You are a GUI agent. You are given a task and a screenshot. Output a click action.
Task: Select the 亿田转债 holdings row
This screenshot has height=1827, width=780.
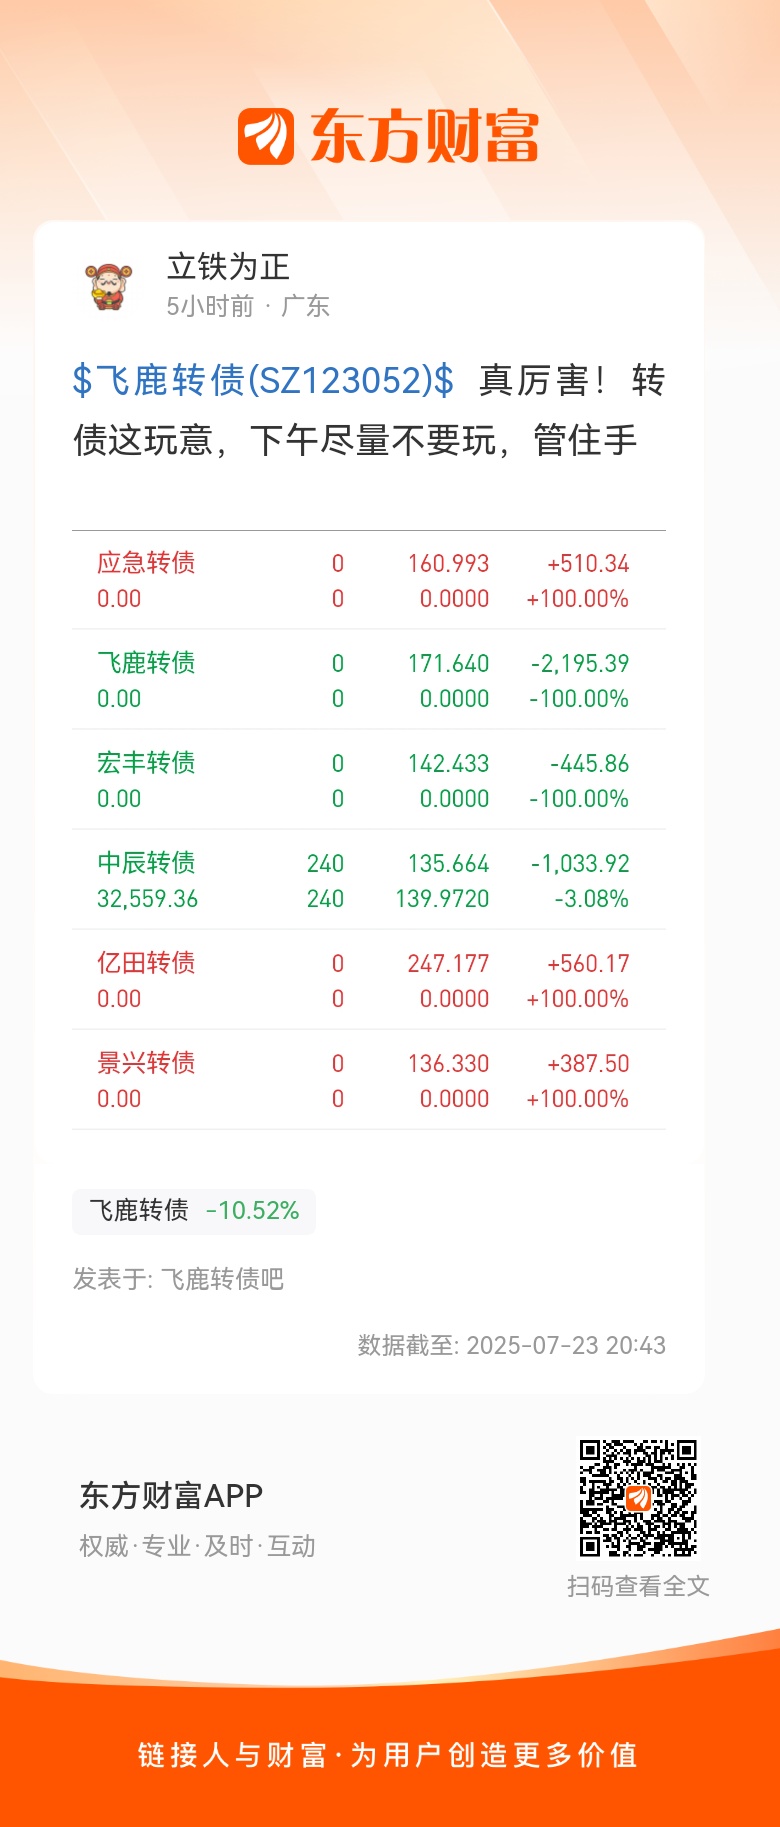coord(369,980)
